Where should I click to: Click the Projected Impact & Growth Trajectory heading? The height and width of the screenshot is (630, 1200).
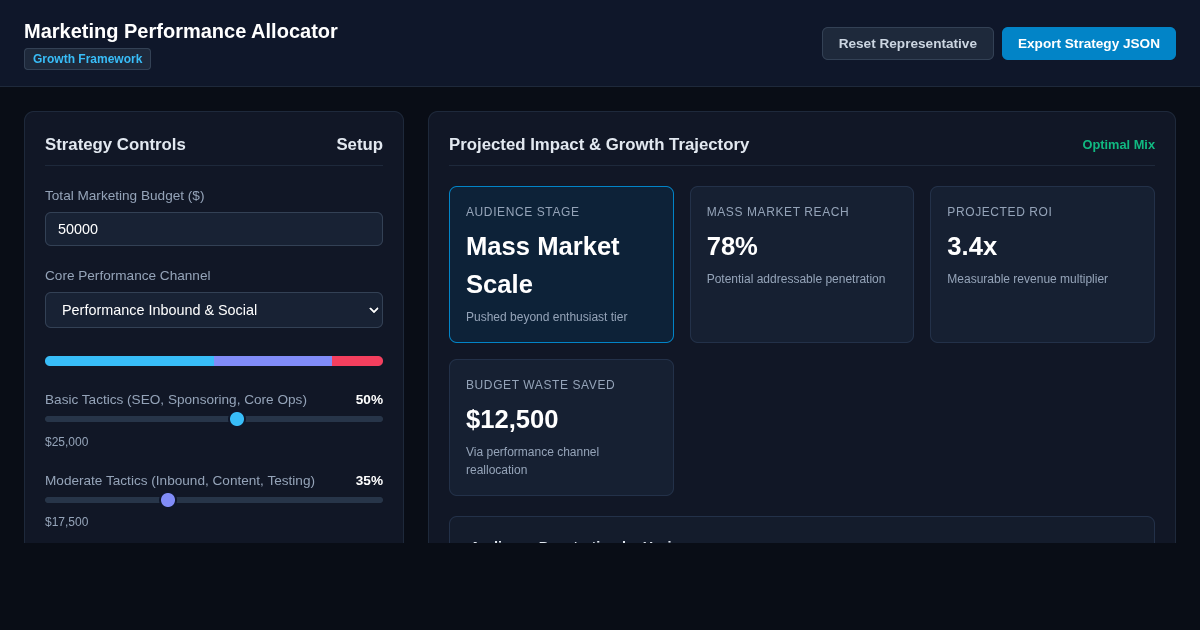pos(599,145)
